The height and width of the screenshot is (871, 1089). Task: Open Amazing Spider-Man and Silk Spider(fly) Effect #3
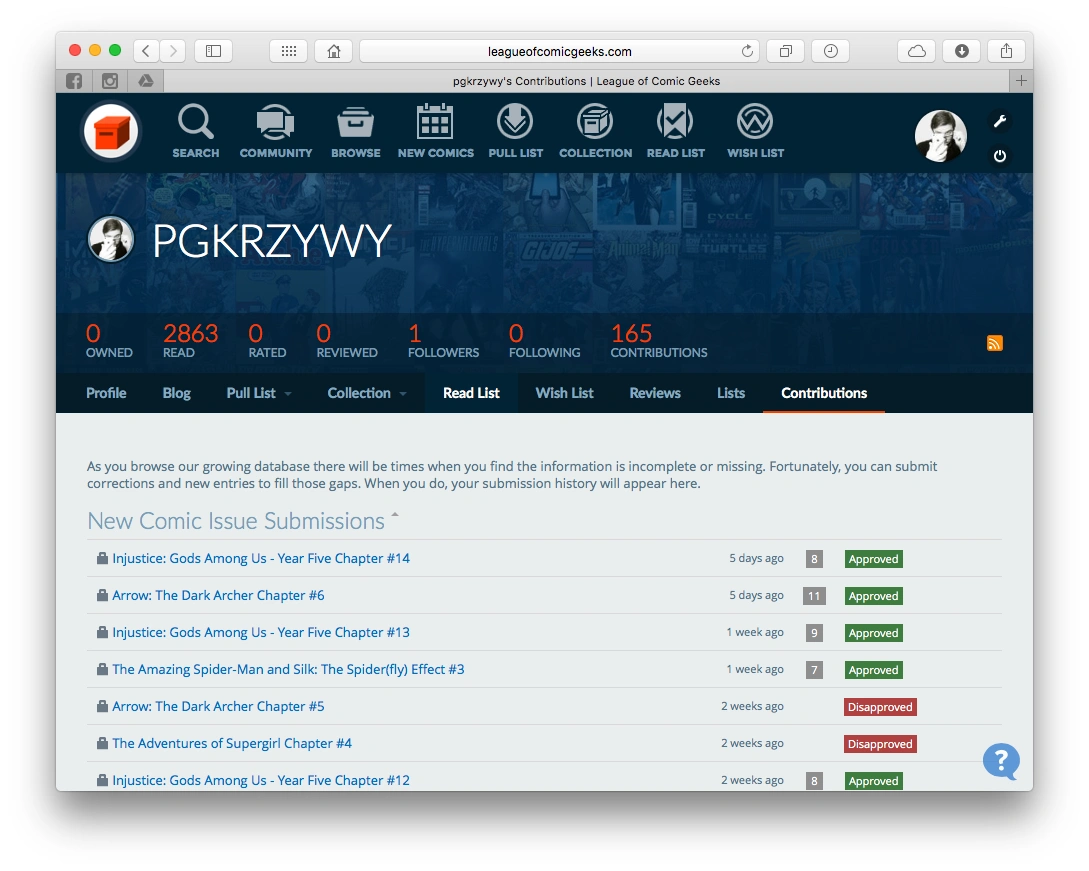[x=288, y=669]
